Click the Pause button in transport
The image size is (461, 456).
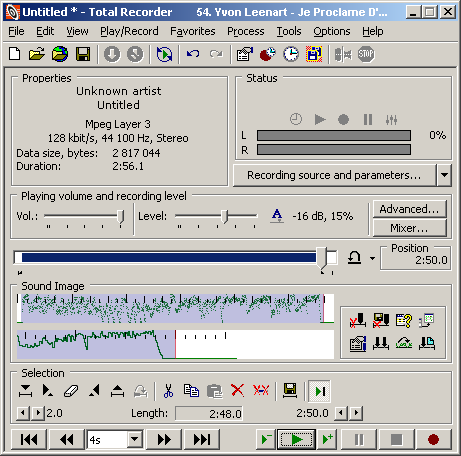(359, 439)
